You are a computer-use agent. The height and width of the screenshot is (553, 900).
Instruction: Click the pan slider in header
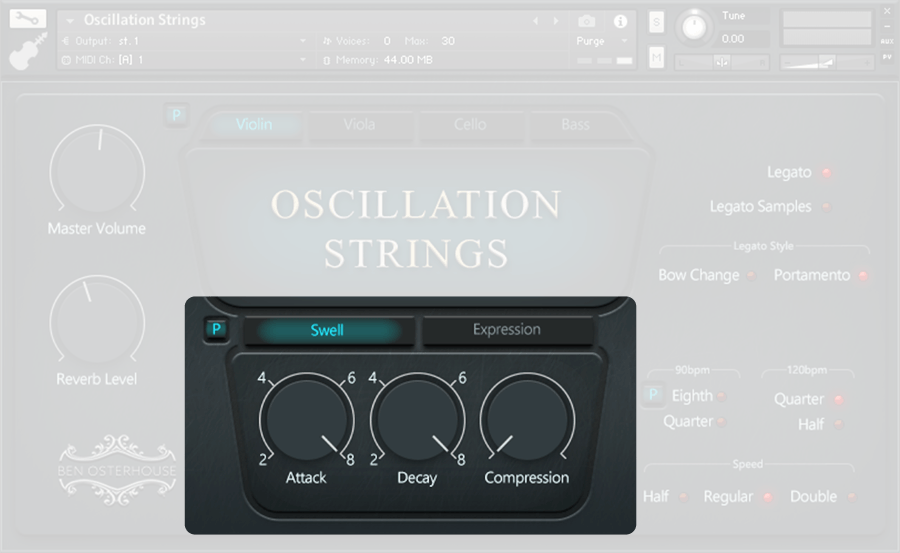[722, 62]
